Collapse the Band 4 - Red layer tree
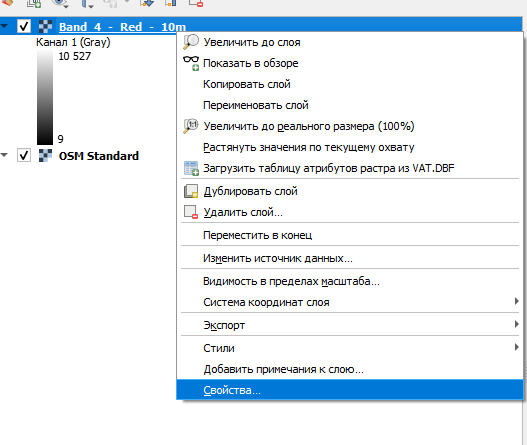The width and height of the screenshot is (527, 445). point(4,26)
